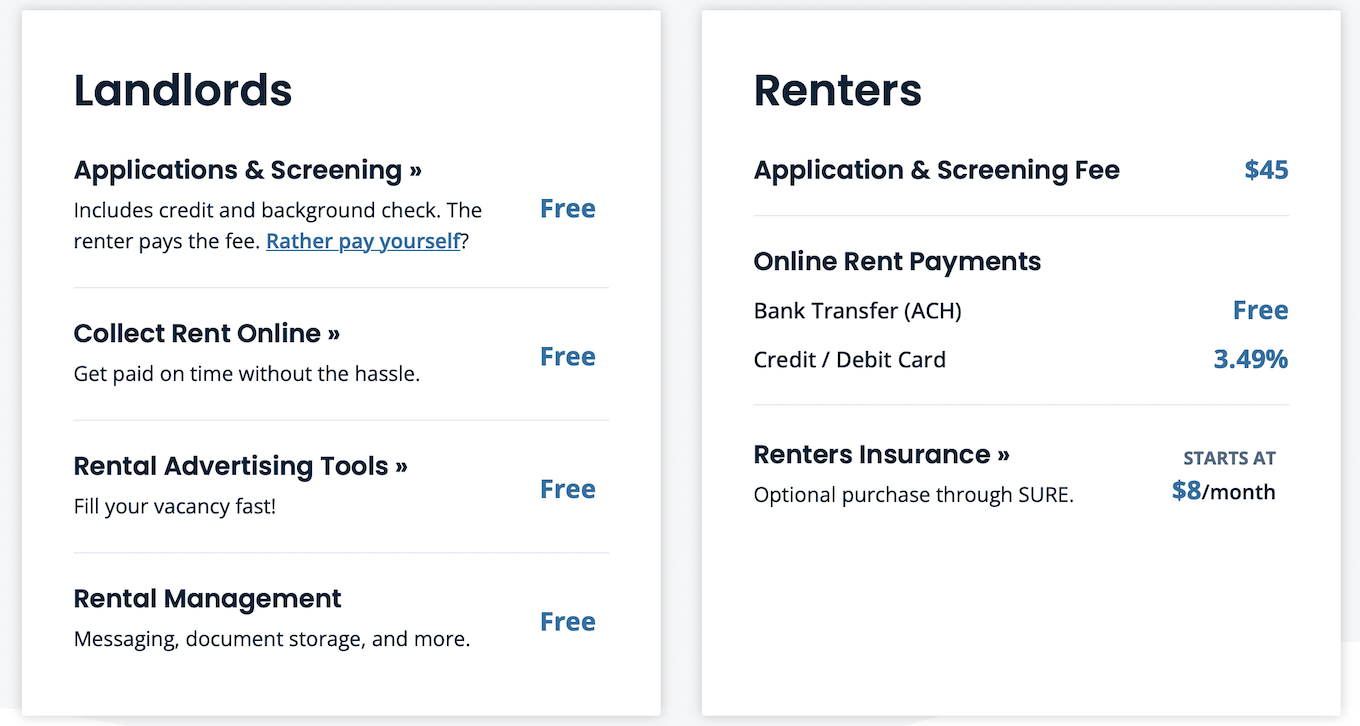Select the Renters card heading
Screen dimensions: 1360x726
tap(838, 90)
